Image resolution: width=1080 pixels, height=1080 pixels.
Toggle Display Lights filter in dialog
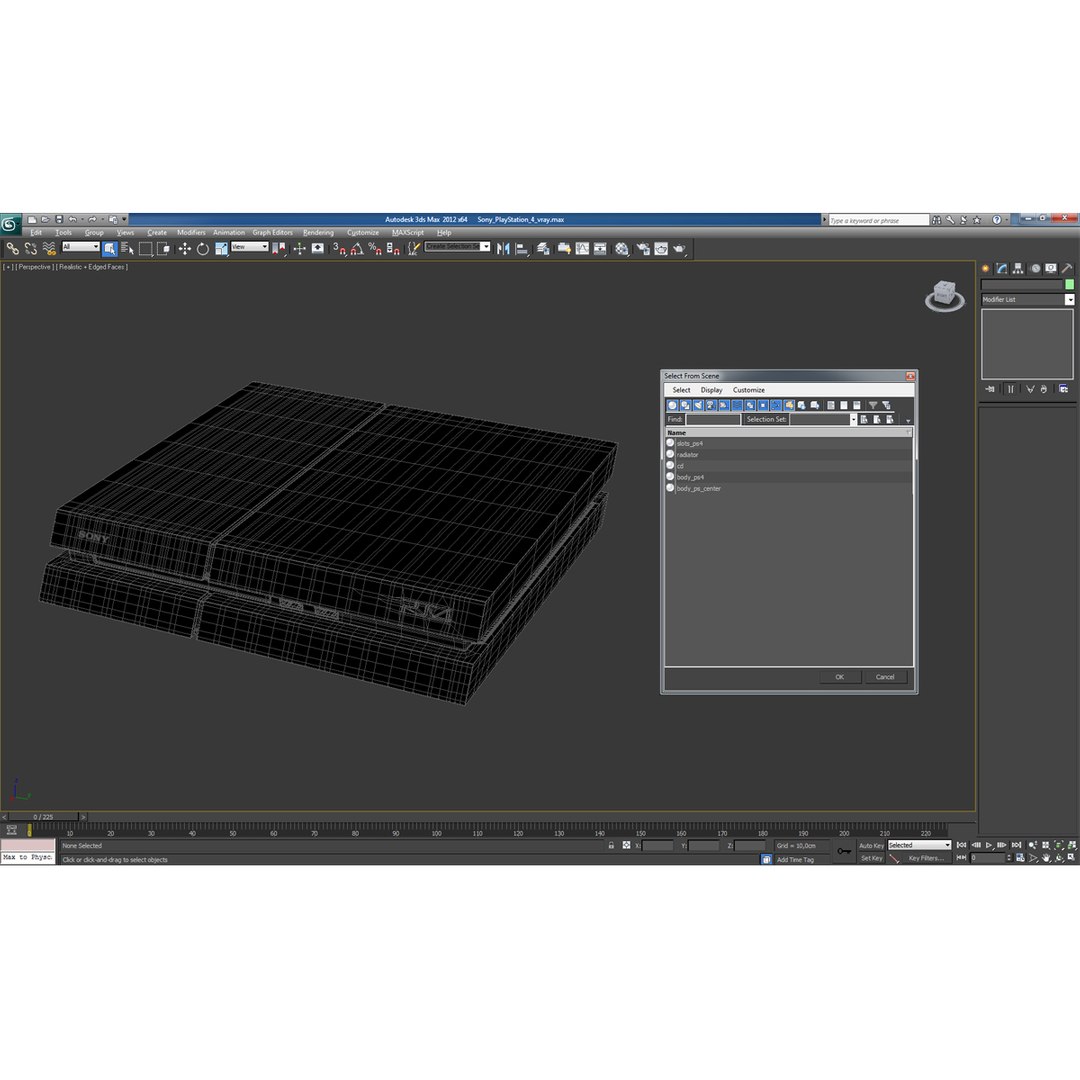pos(698,406)
